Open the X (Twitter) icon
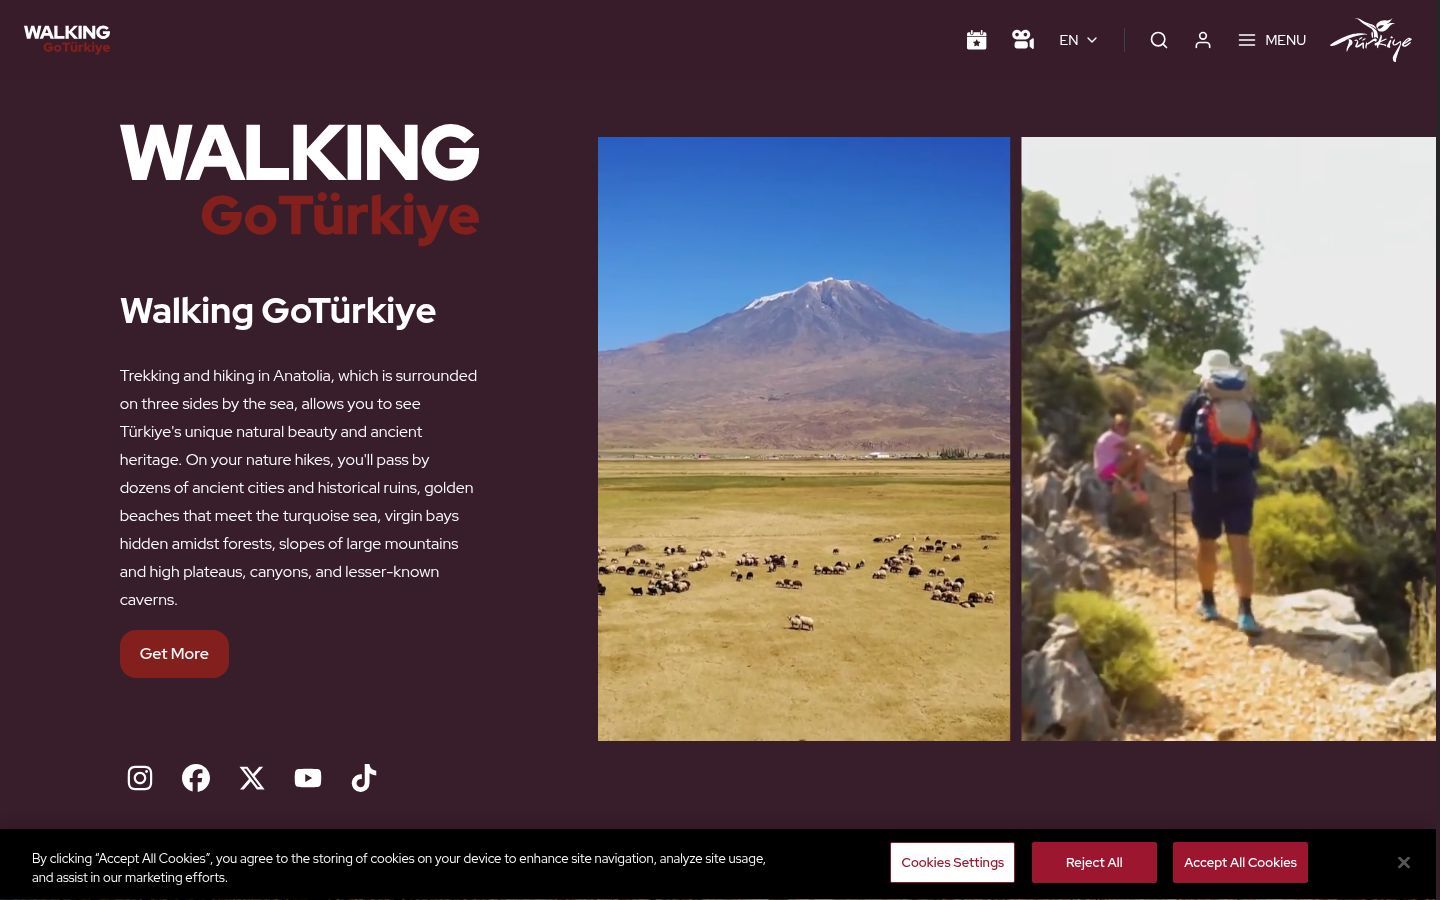 [x=252, y=778]
